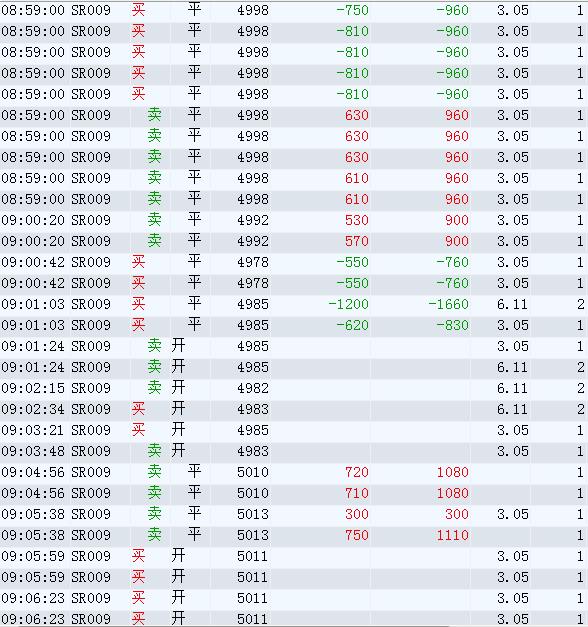Click the -750 value in the top row
The height and width of the screenshot is (627, 588).
(x=352, y=10)
